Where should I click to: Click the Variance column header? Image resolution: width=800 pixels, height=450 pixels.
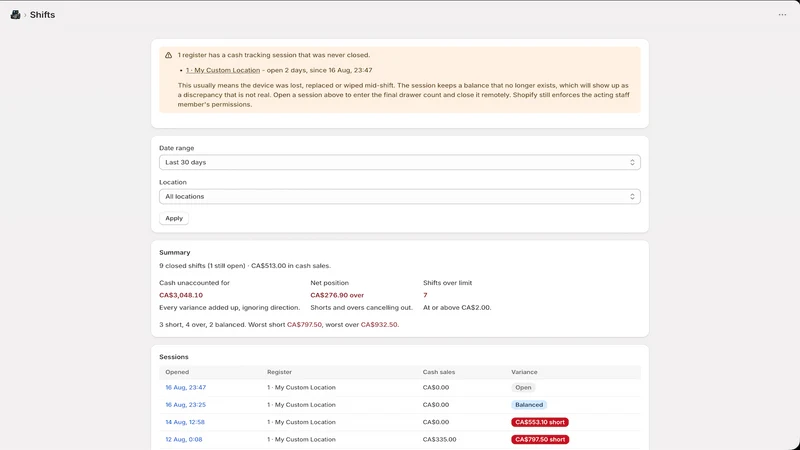pyautogui.click(x=524, y=372)
